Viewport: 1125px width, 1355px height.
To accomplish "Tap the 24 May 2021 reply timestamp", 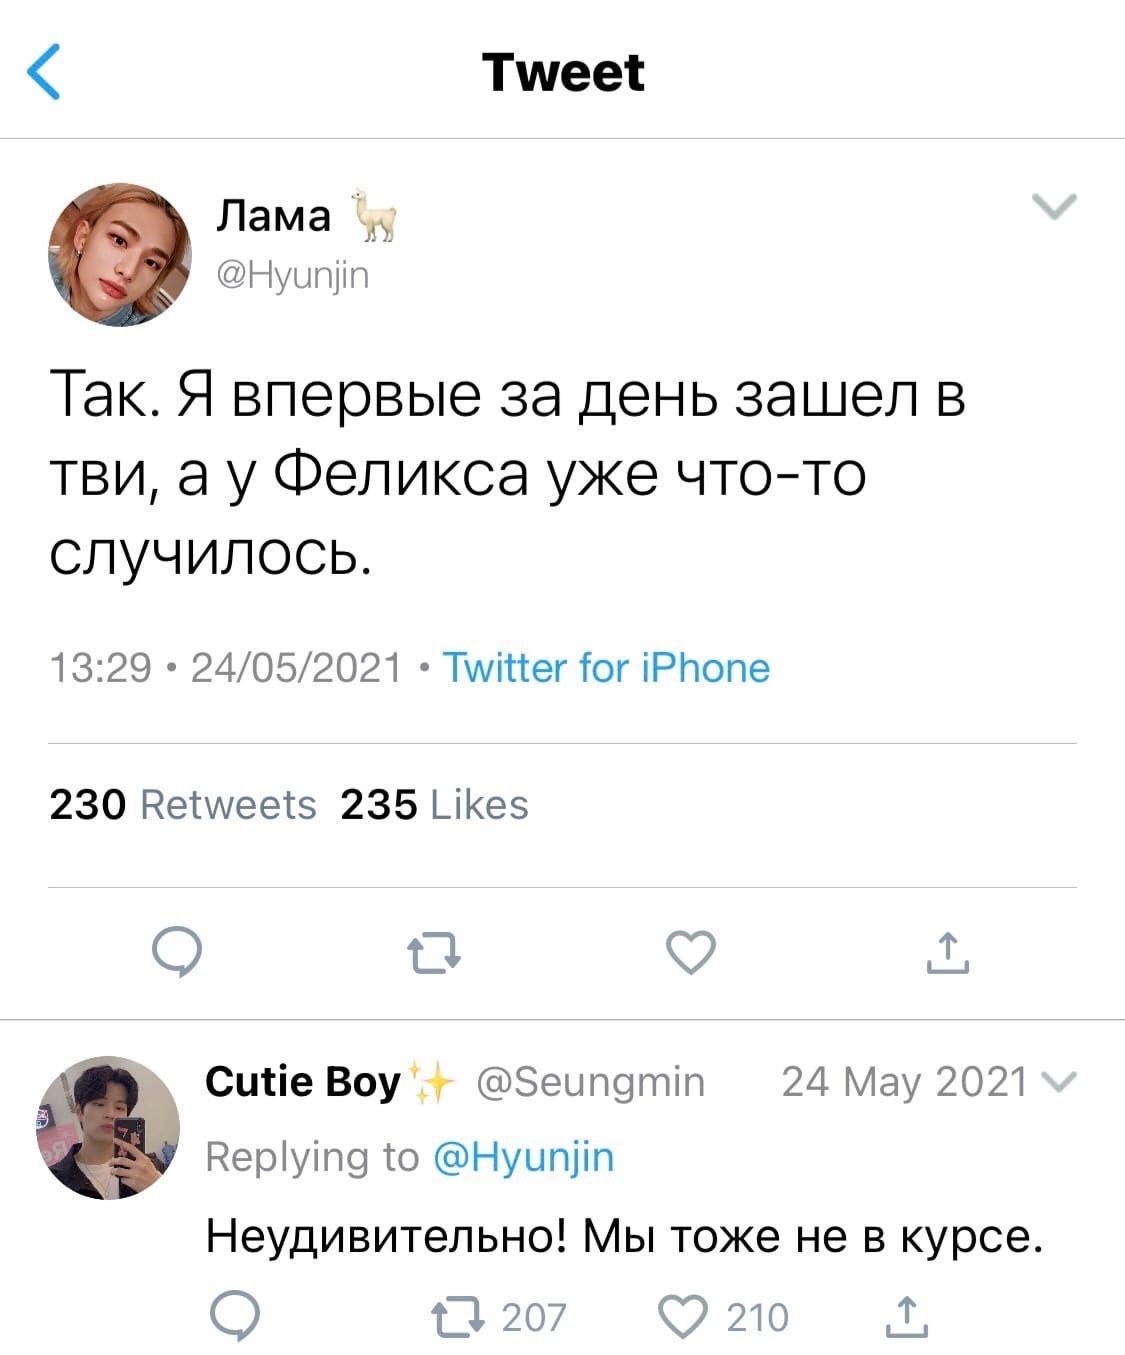I will click(x=904, y=1082).
